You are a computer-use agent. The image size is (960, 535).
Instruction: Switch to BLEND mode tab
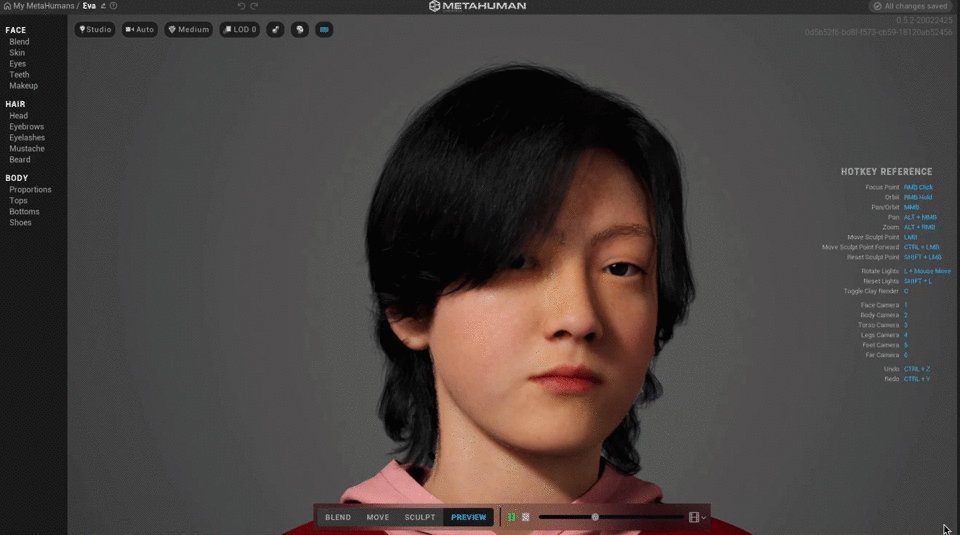click(x=338, y=517)
